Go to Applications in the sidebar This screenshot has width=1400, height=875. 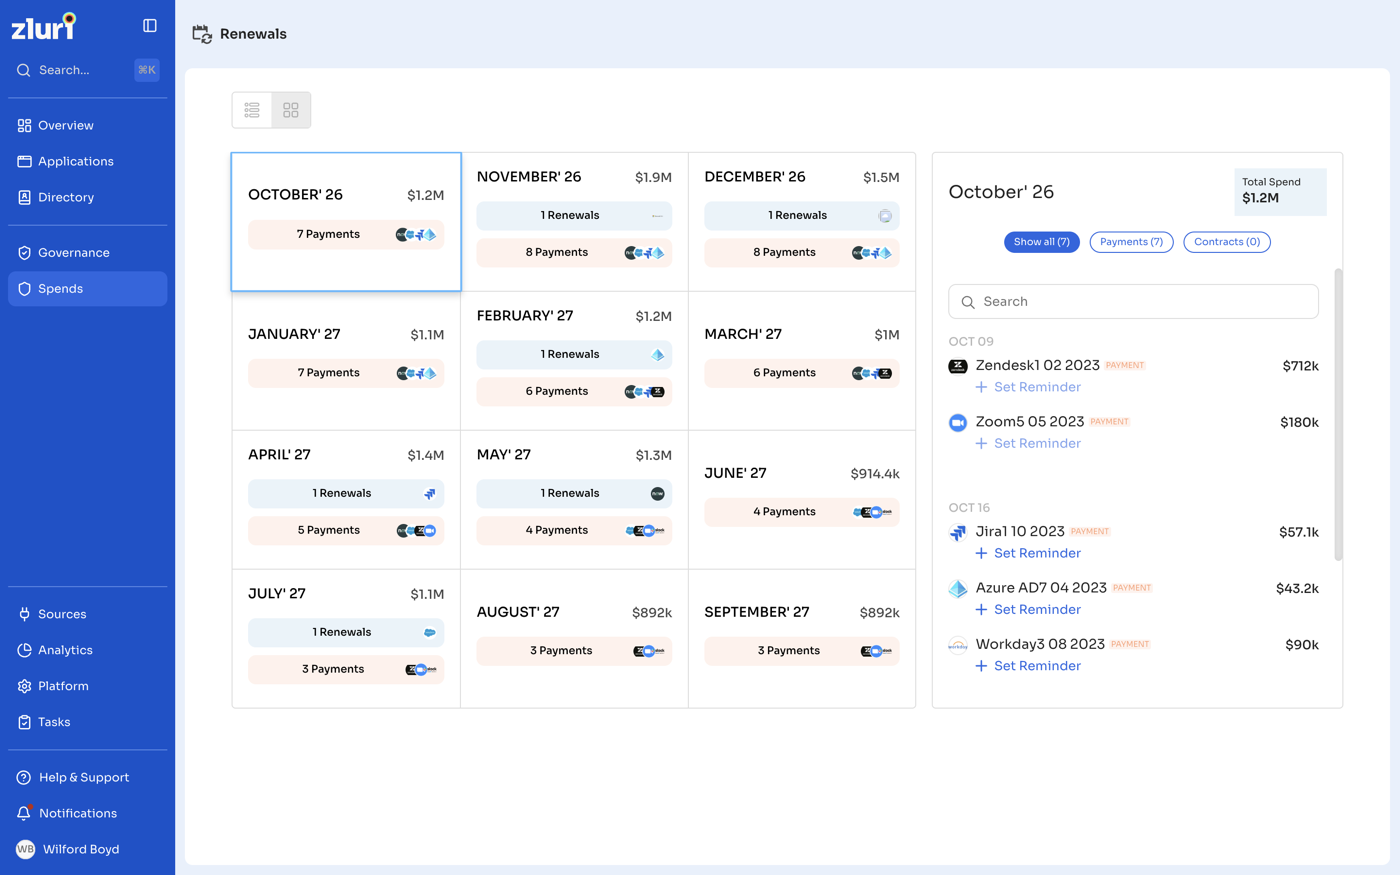(x=88, y=161)
